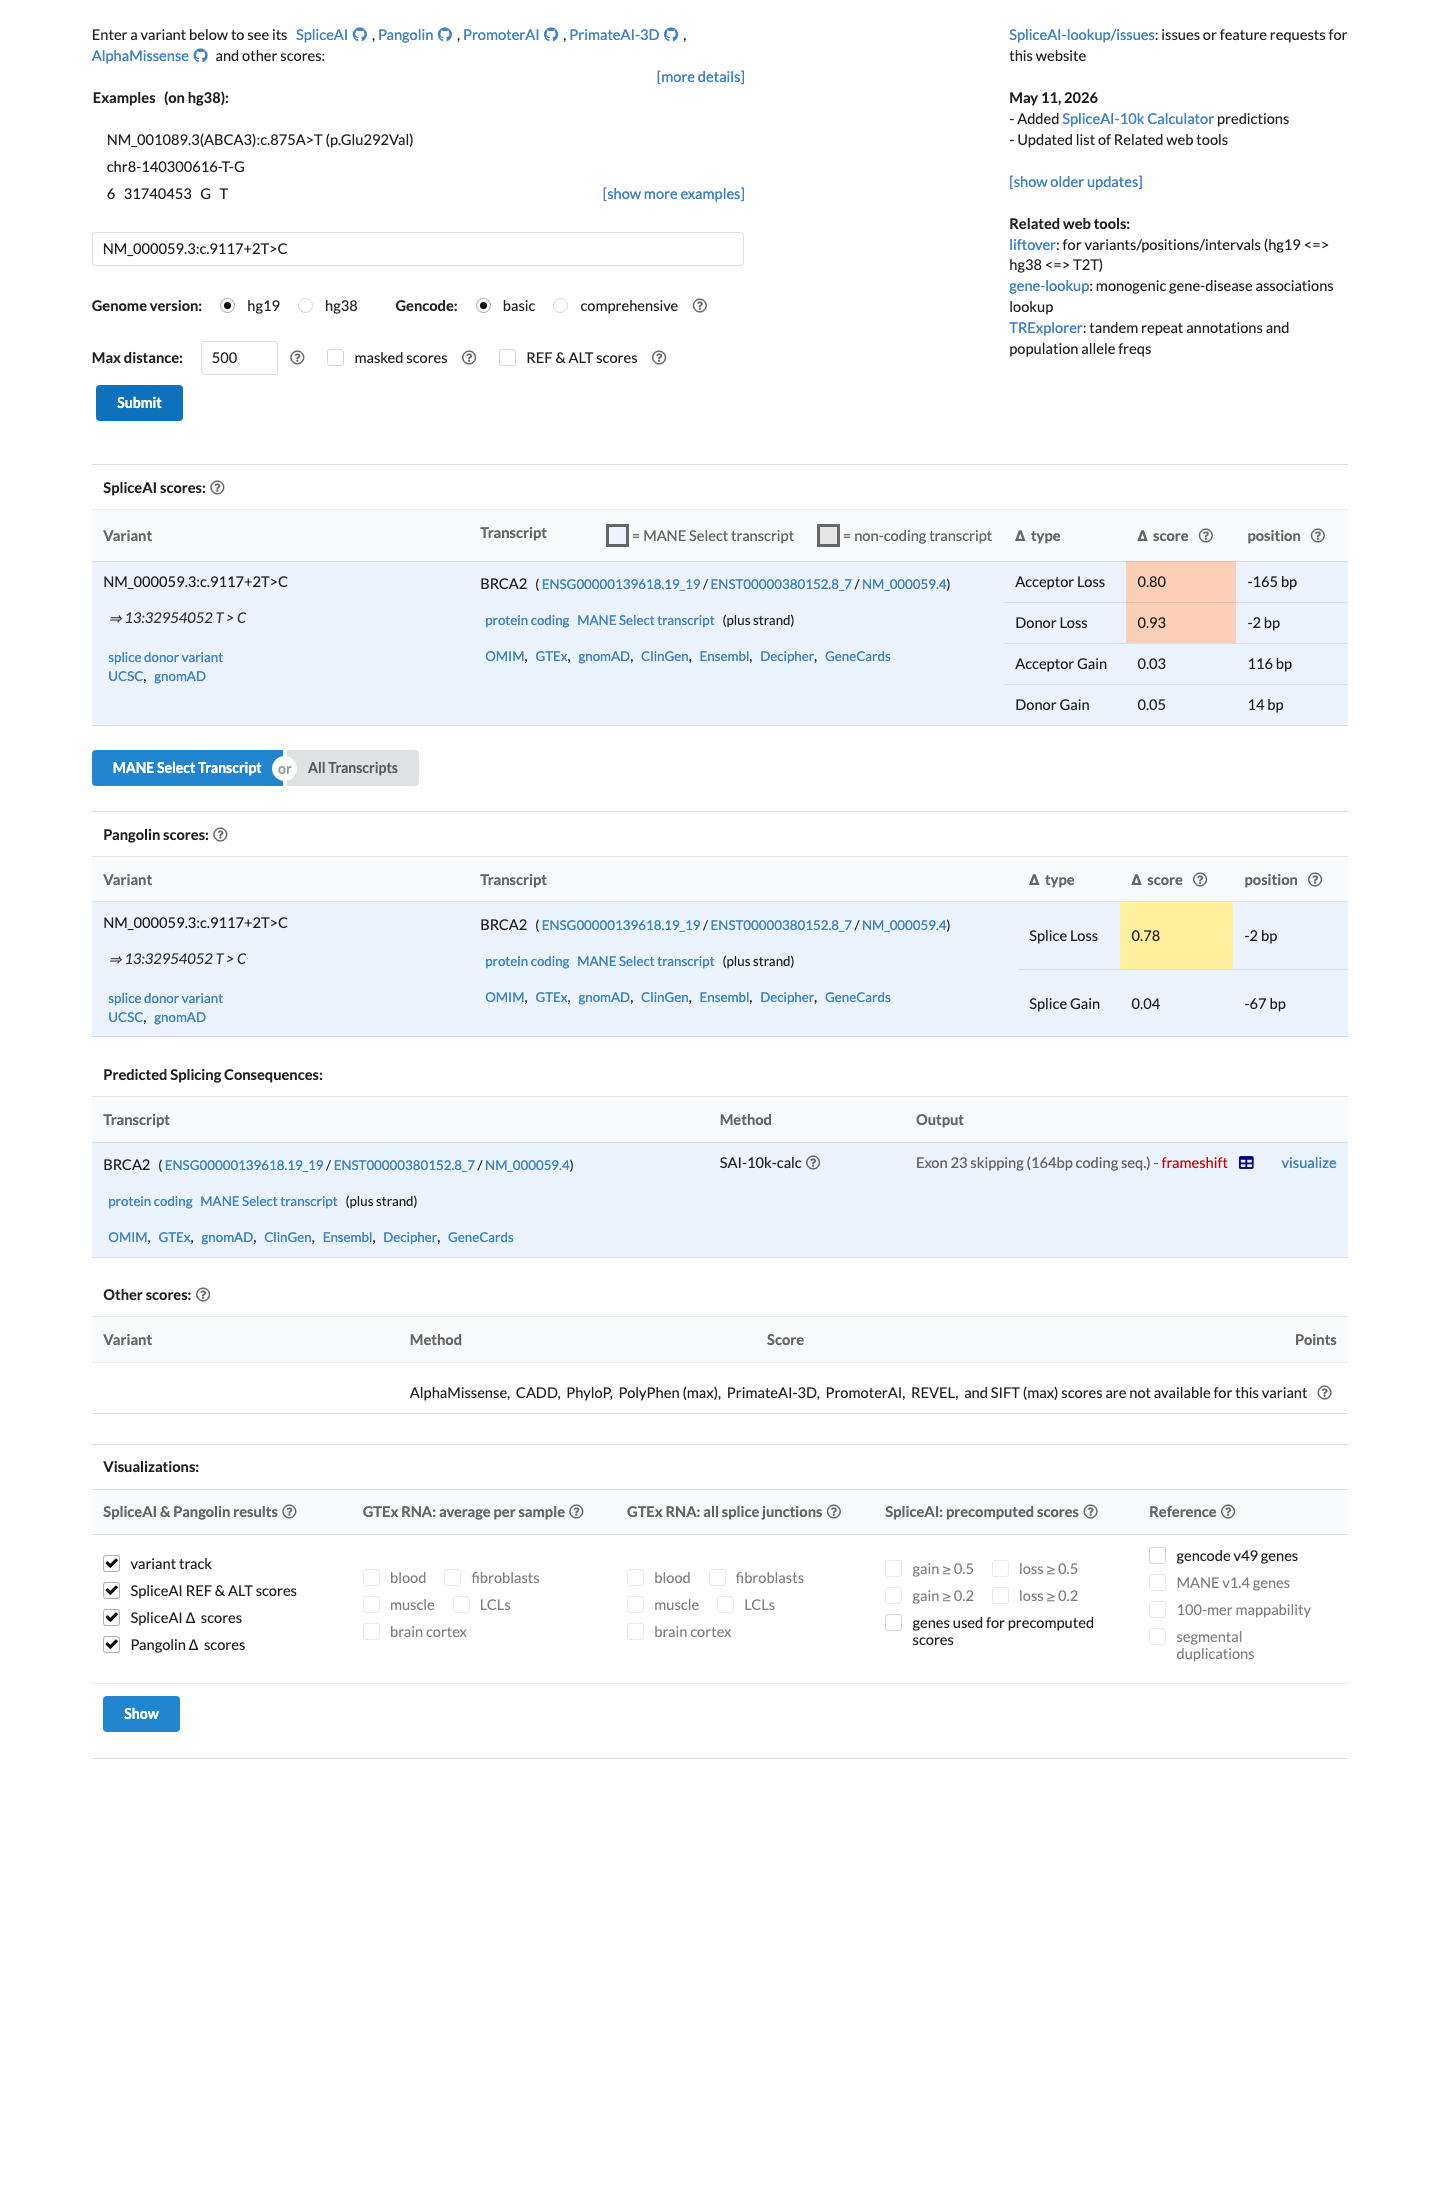This screenshot has width=1454, height=2200.
Task: Click help icon beside masked scores
Action: tap(469, 358)
